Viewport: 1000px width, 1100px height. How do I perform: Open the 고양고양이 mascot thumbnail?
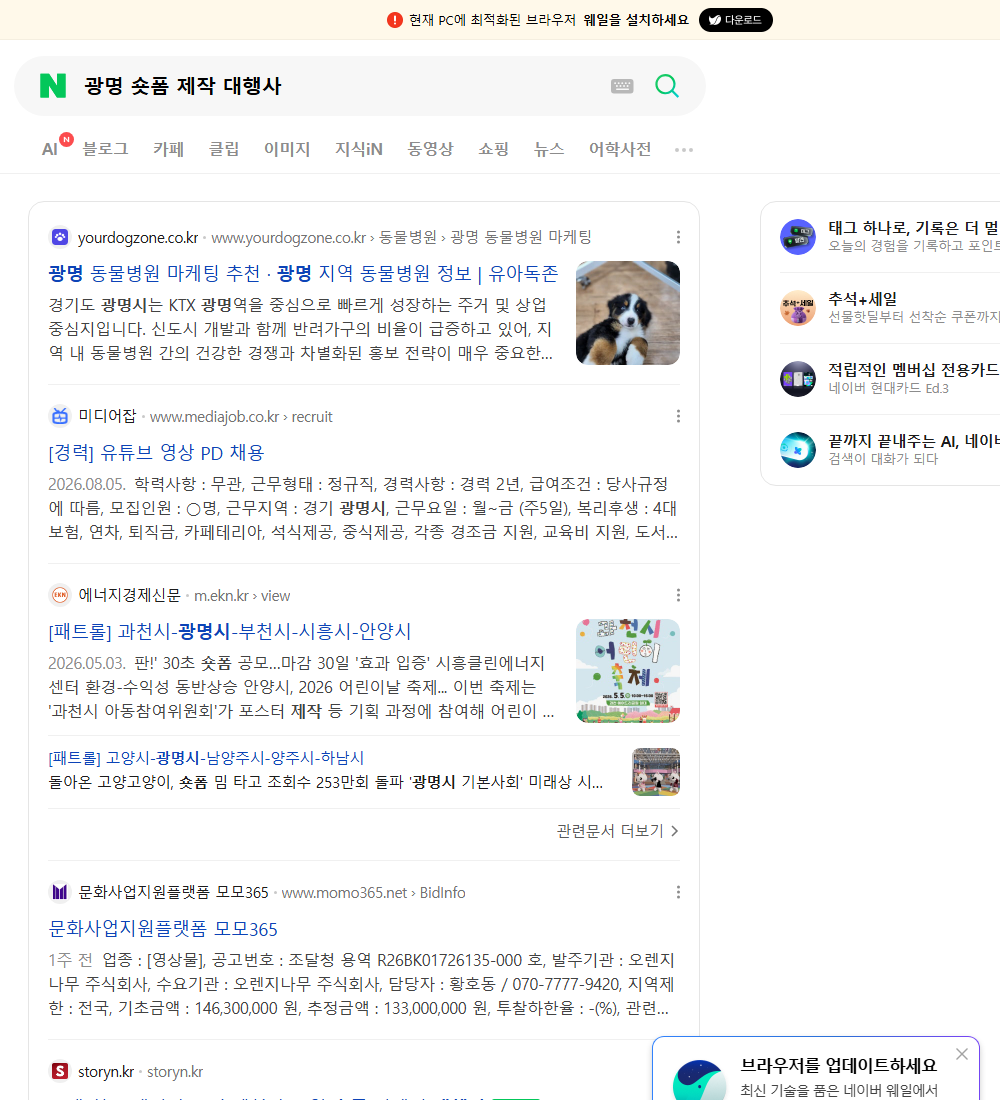point(655,772)
